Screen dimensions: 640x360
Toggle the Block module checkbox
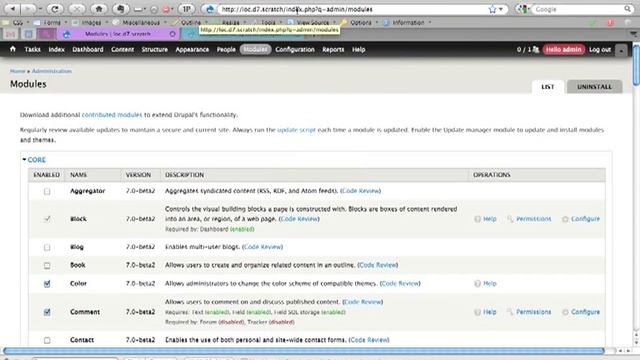point(47,219)
